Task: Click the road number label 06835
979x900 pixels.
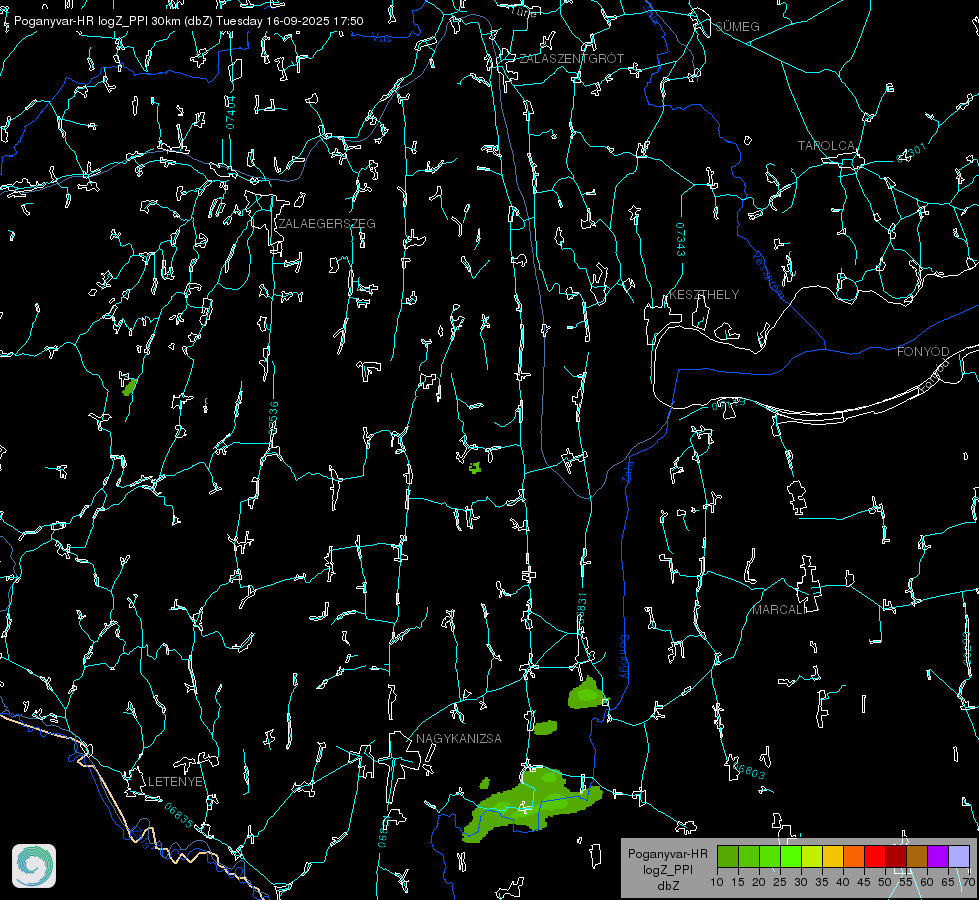Action: click(x=179, y=816)
